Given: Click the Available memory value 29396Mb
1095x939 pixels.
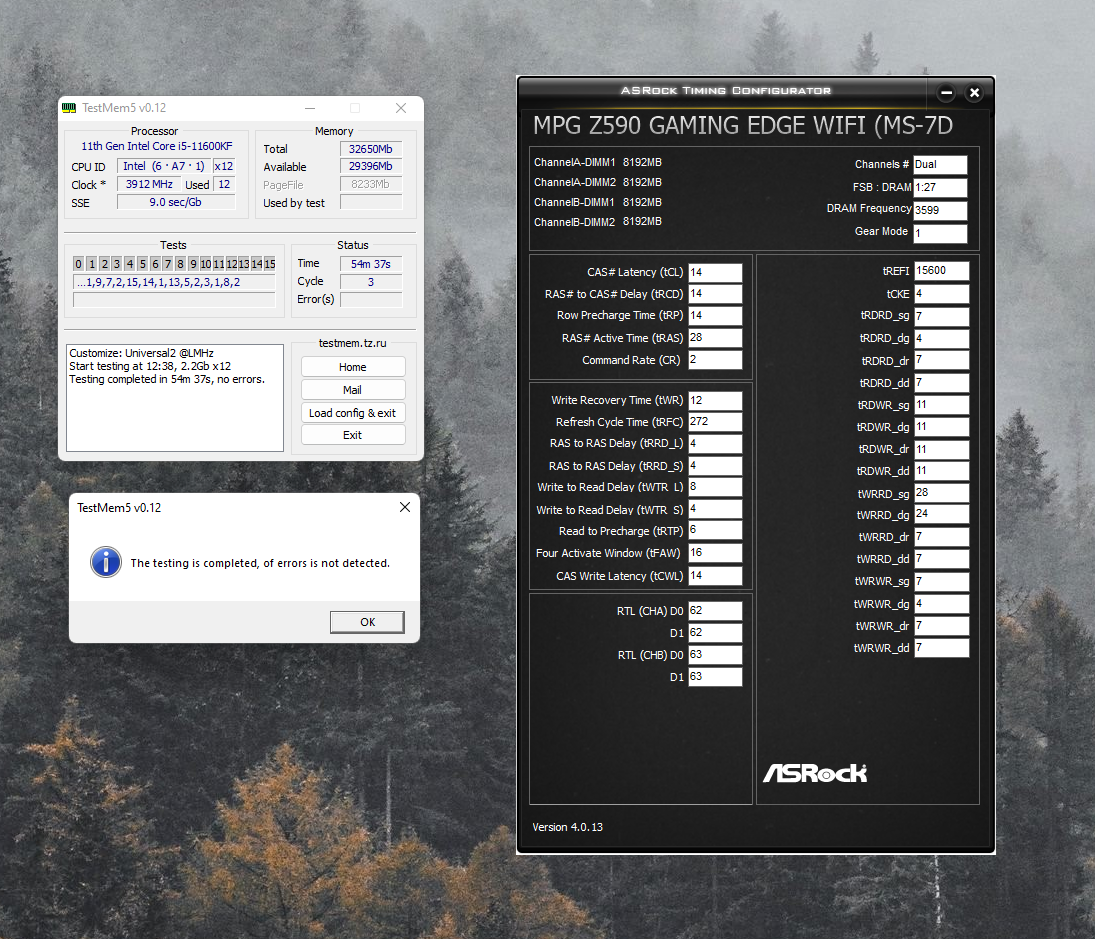Looking at the screenshot, I should [x=371, y=166].
